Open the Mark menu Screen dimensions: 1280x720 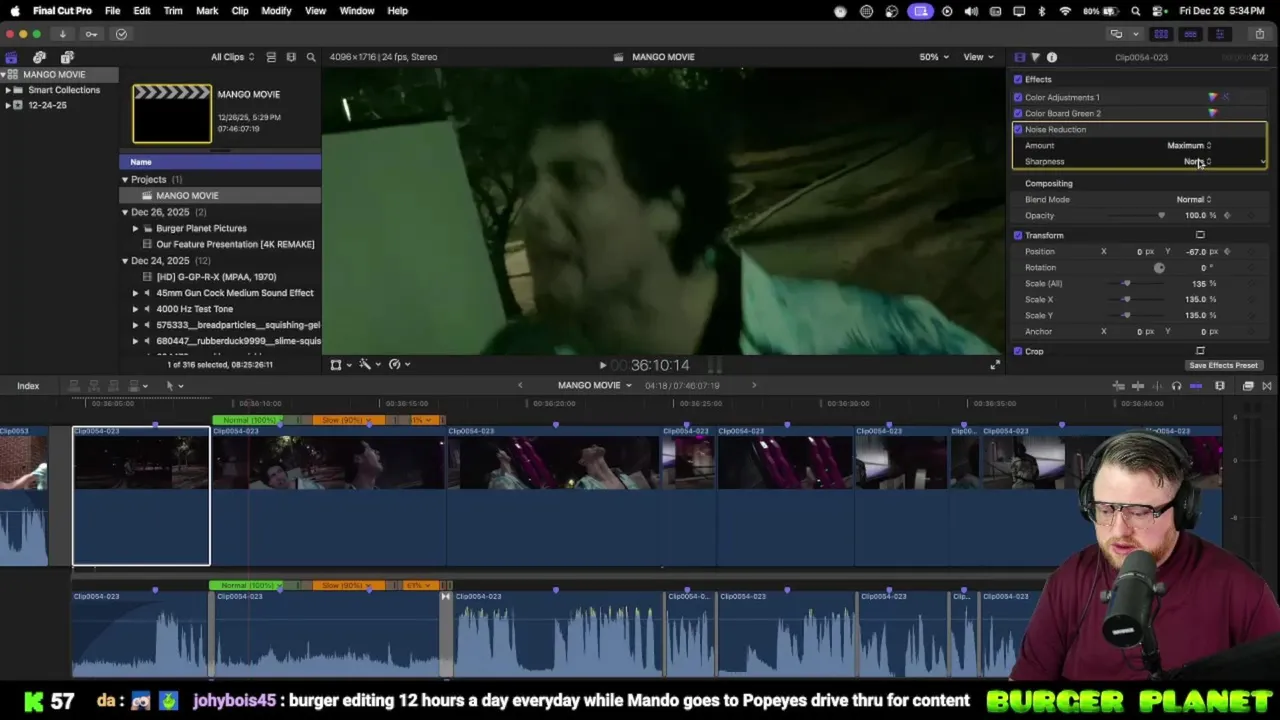click(207, 11)
